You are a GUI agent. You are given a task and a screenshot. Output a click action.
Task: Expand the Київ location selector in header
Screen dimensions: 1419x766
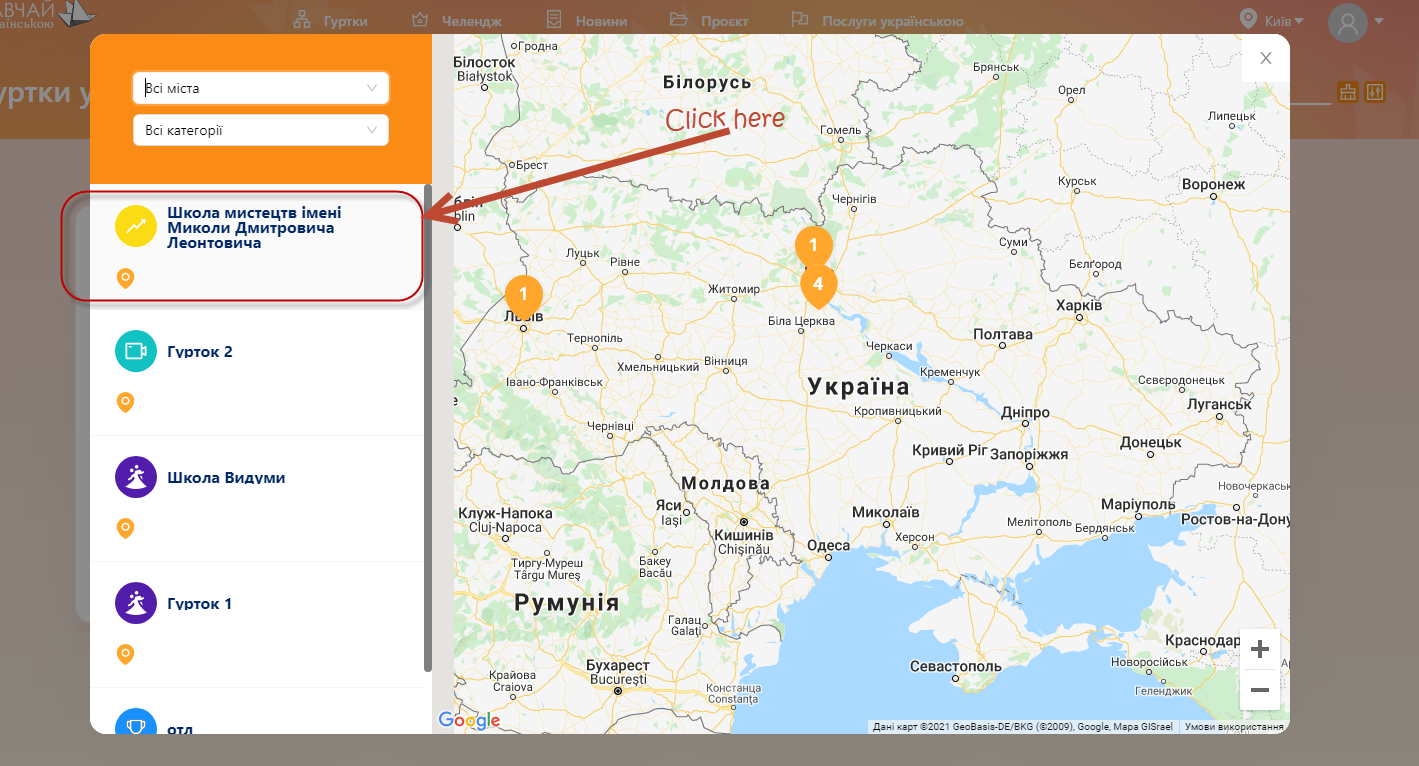click(x=1283, y=20)
